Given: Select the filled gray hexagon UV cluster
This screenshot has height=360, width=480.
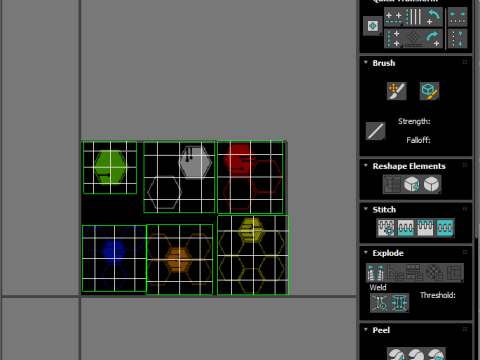Looking at the screenshot, I should (x=195, y=162).
